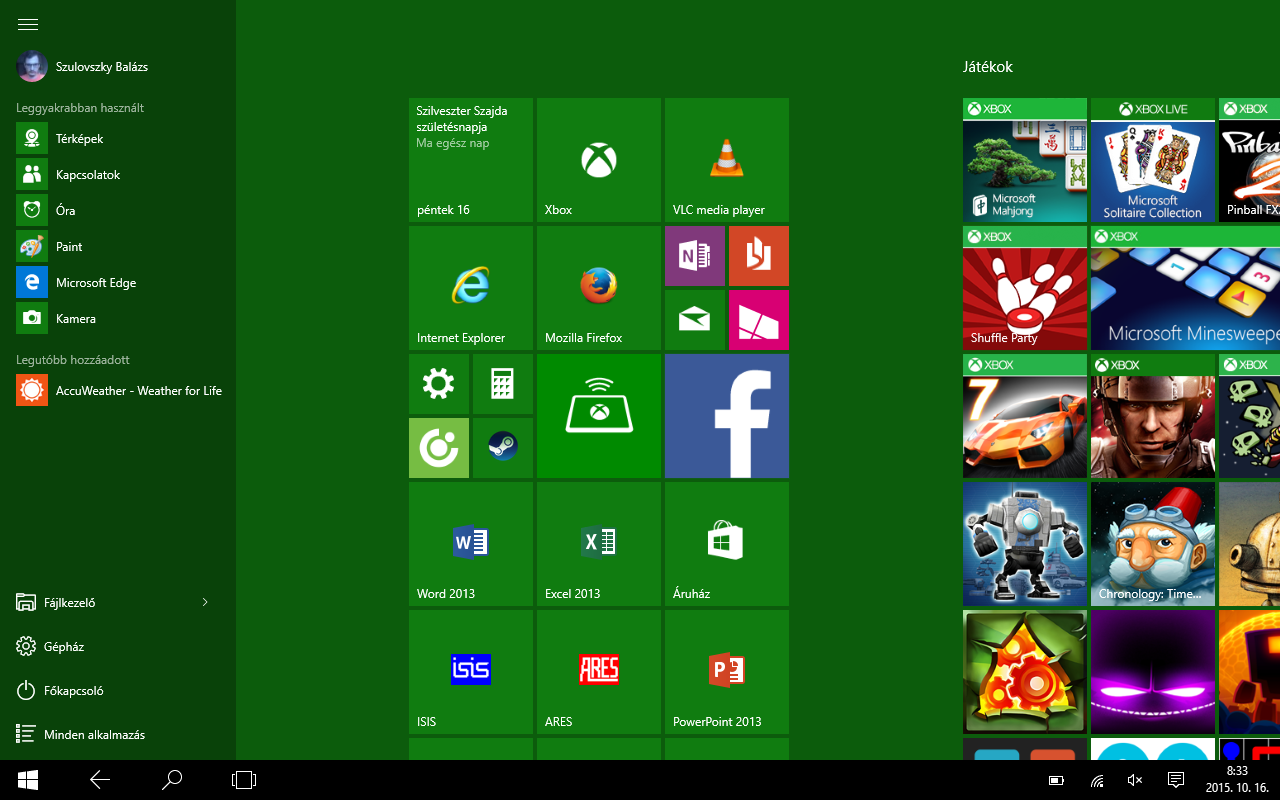1280x800 pixels.
Task: Launch Chronology: Time game tile
Action: tap(1153, 544)
